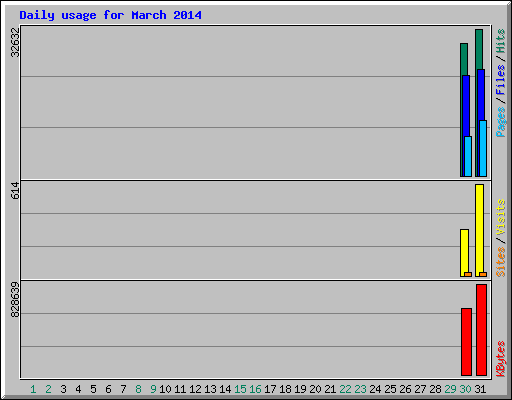Click day label 23 on the axis
This screenshot has width=512, height=400.
360,389
